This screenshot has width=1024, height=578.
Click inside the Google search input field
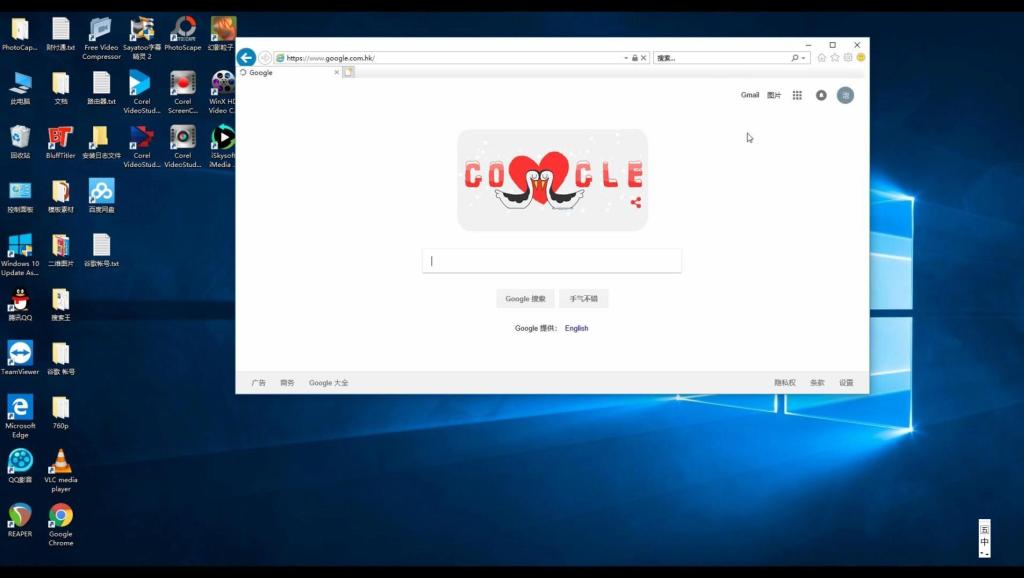tap(552, 261)
